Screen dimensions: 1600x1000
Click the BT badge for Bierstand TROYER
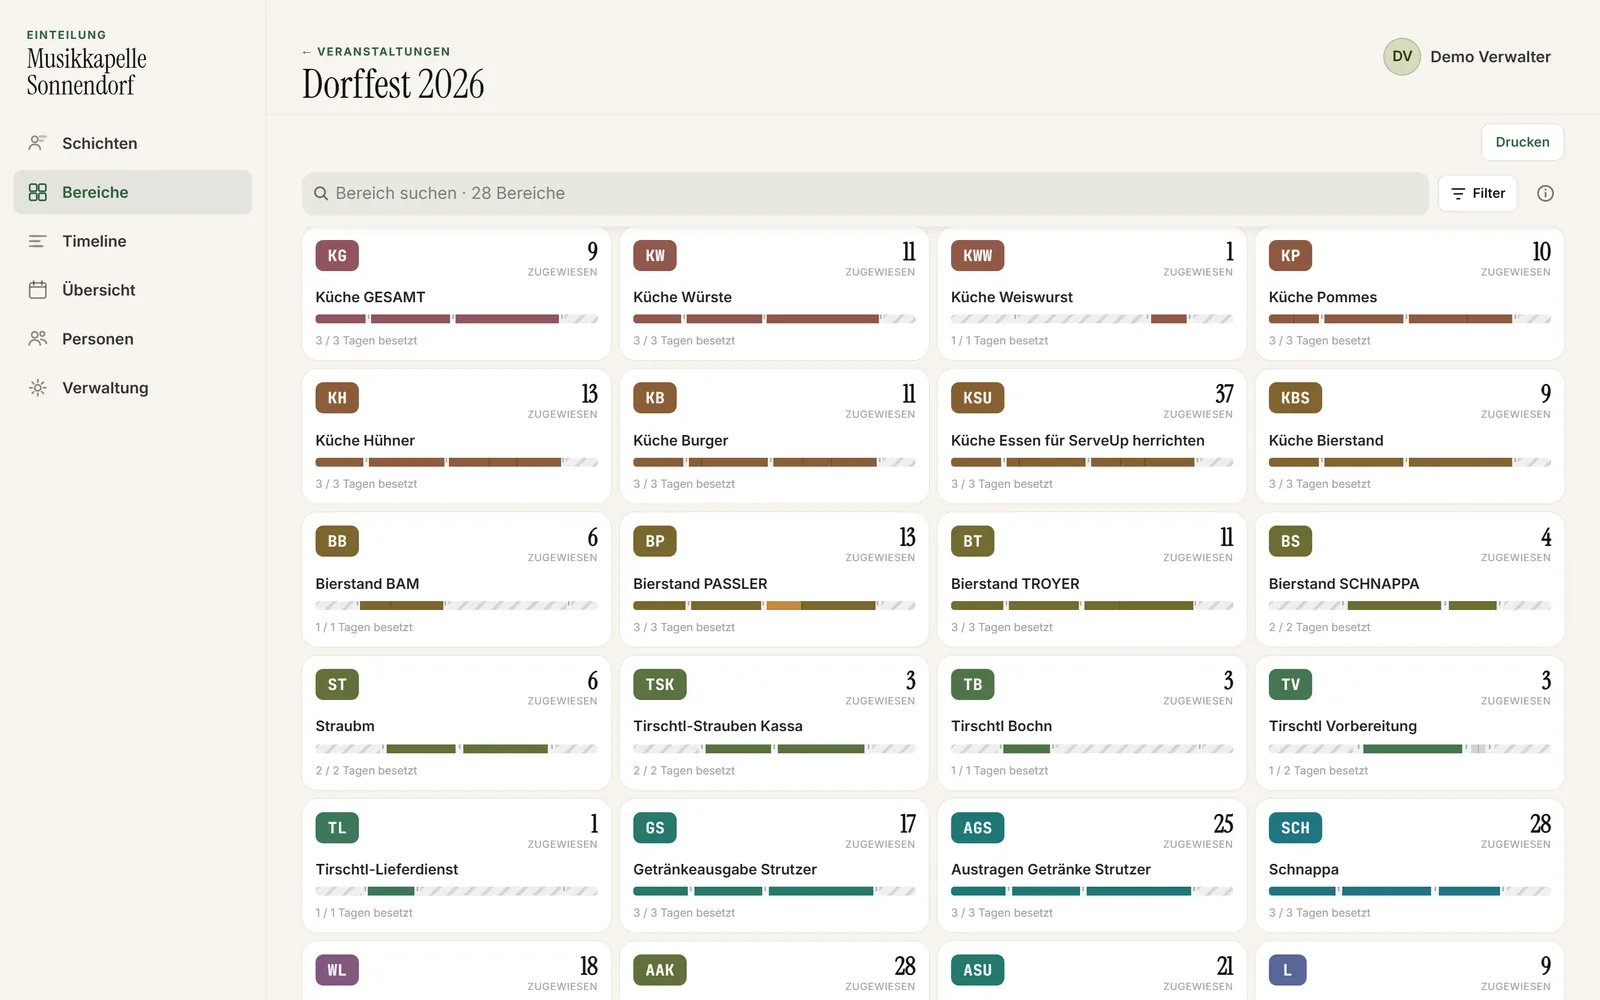pyautogui.click(x=973, y=541)
